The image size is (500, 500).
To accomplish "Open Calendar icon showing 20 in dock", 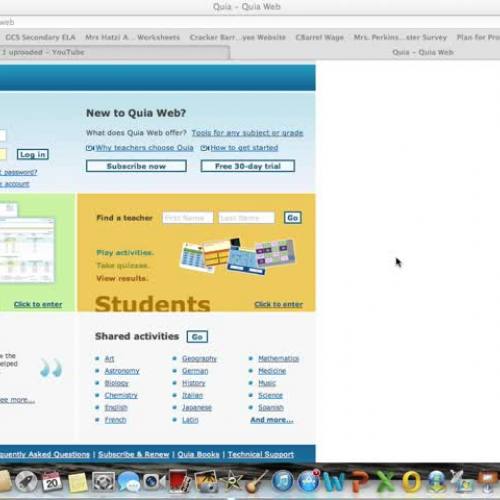I will point(52,482).
